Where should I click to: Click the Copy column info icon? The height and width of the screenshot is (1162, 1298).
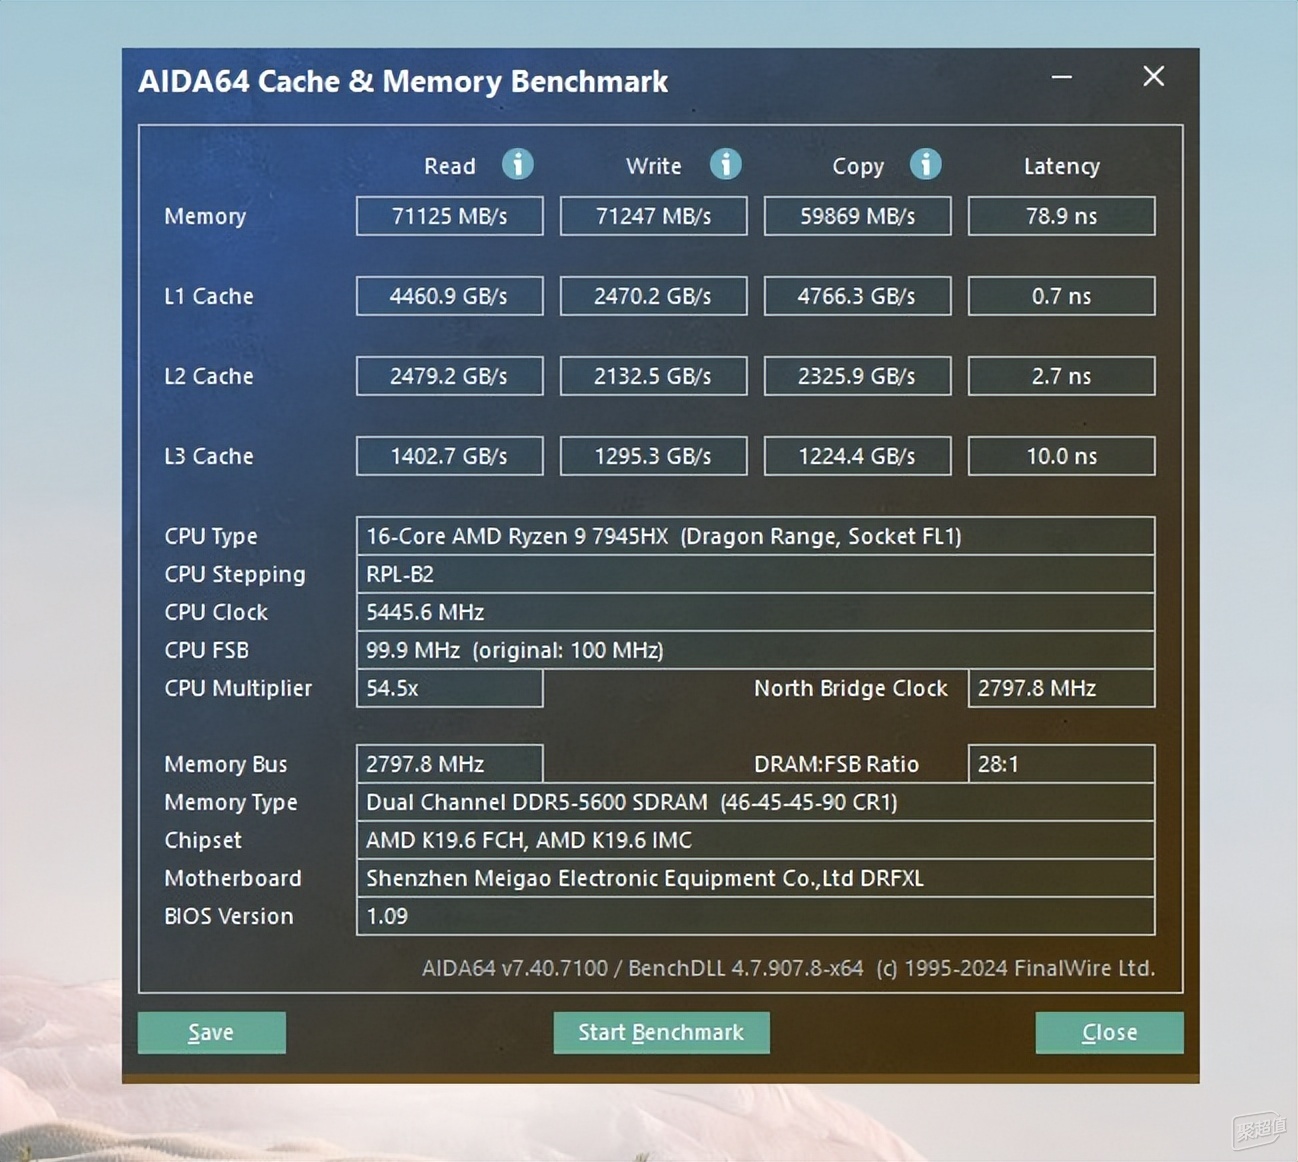(x=925, y=164)
